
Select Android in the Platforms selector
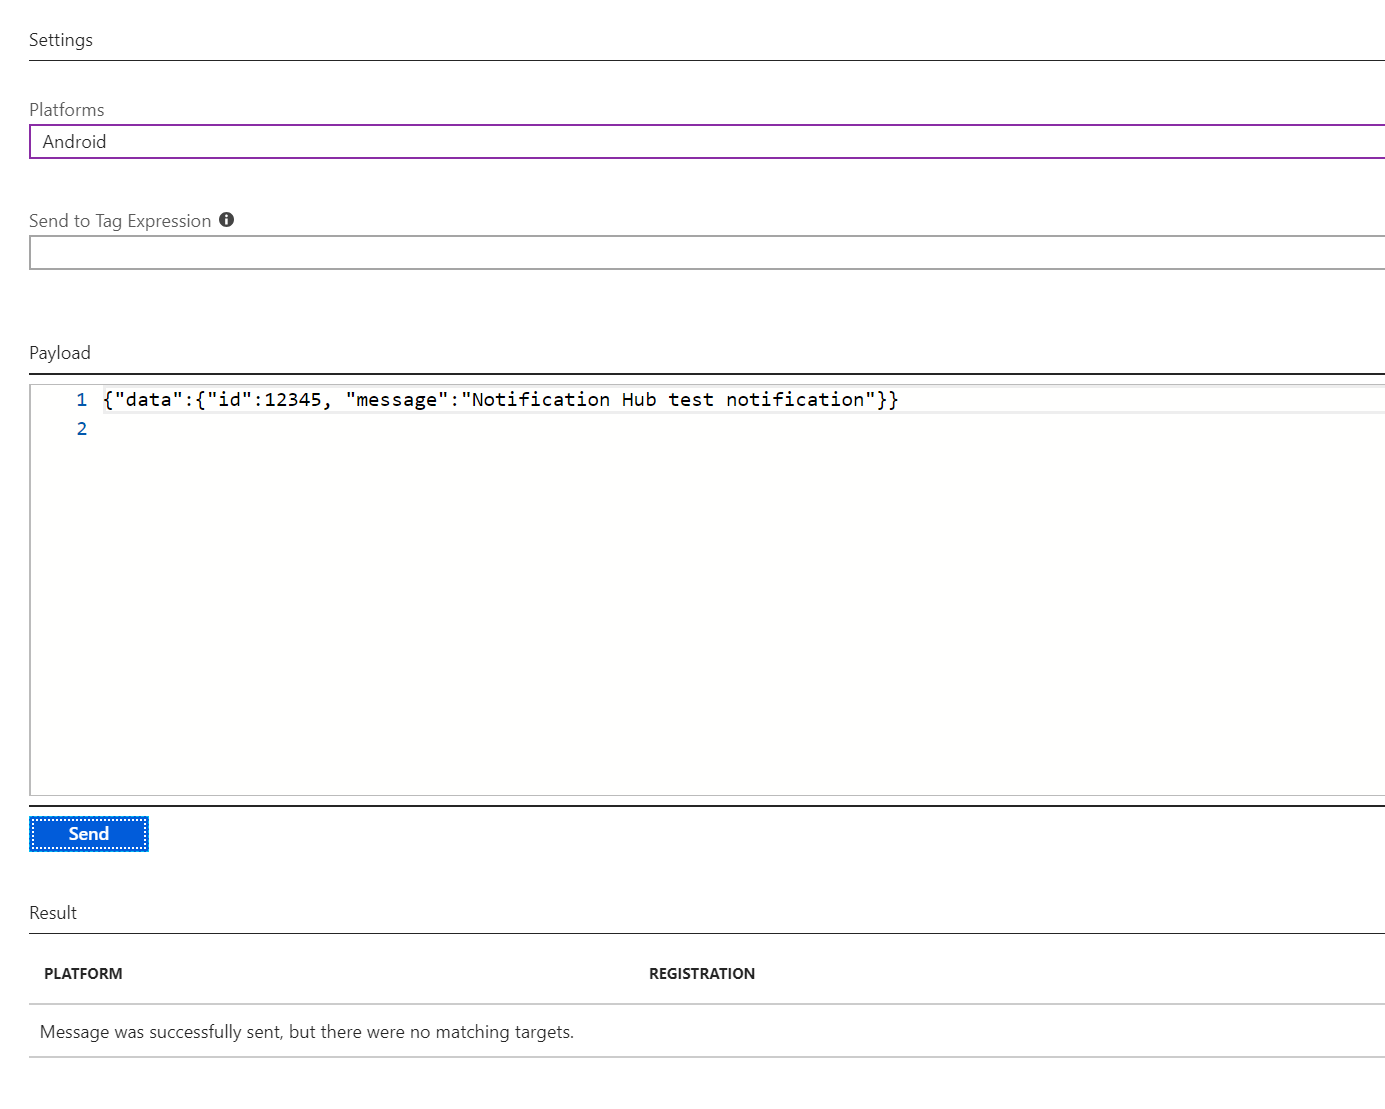(700, 141)
